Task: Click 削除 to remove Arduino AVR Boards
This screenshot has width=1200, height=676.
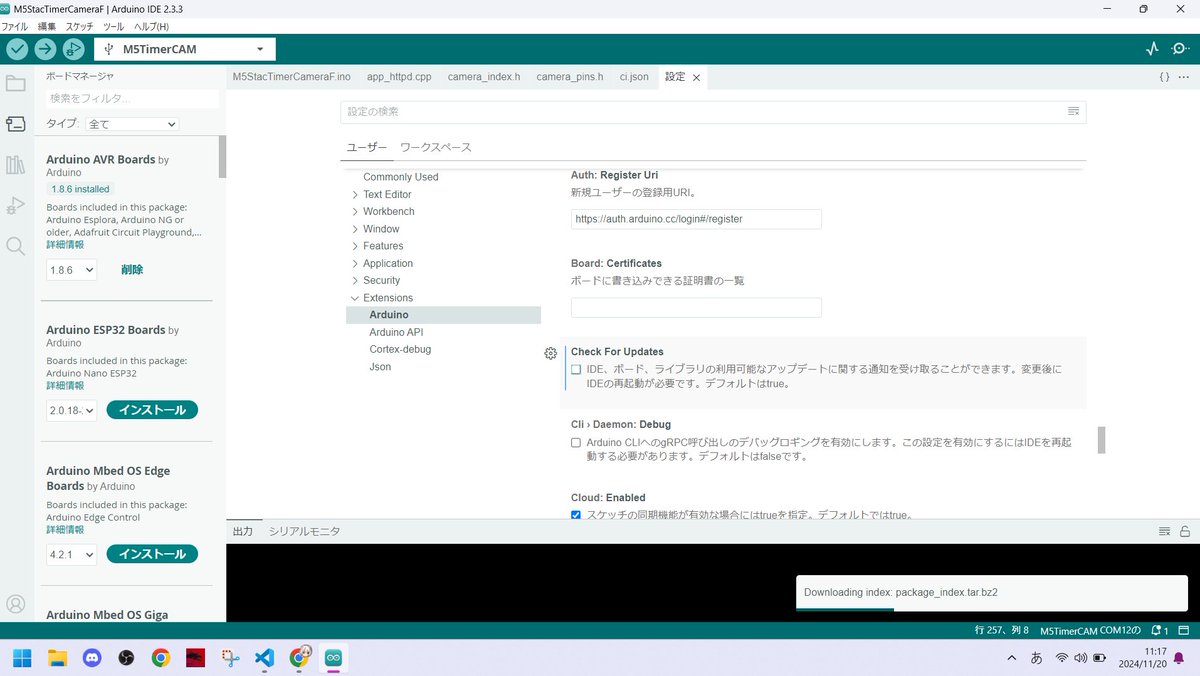Action: point(132,269)
